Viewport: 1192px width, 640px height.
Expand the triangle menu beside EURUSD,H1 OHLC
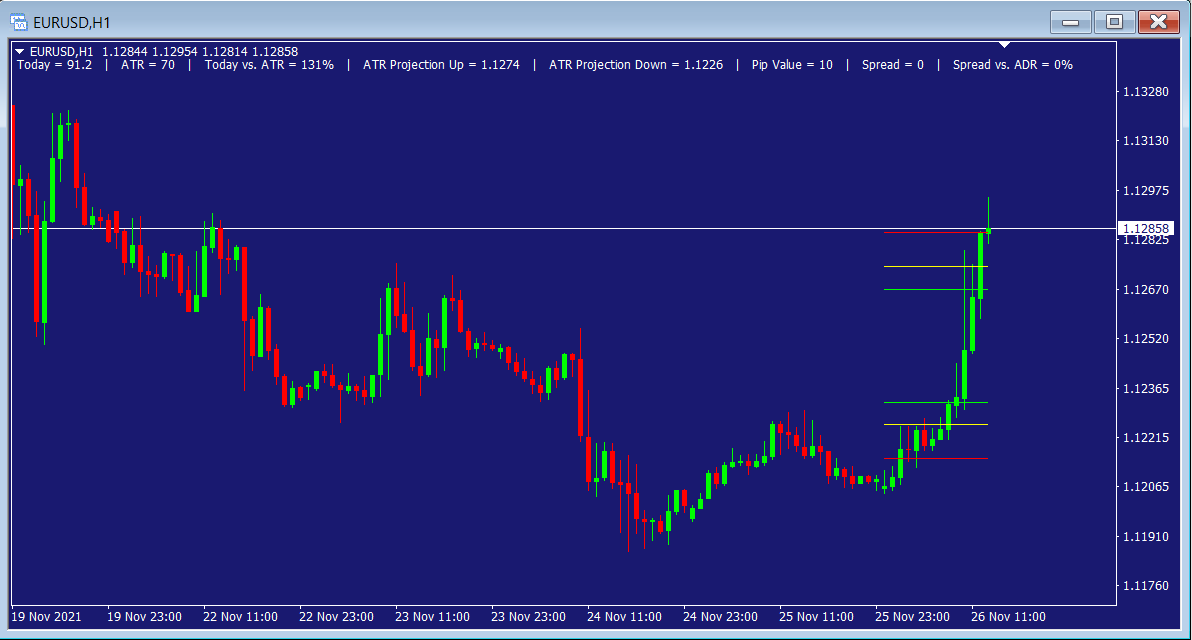(21, 51)
